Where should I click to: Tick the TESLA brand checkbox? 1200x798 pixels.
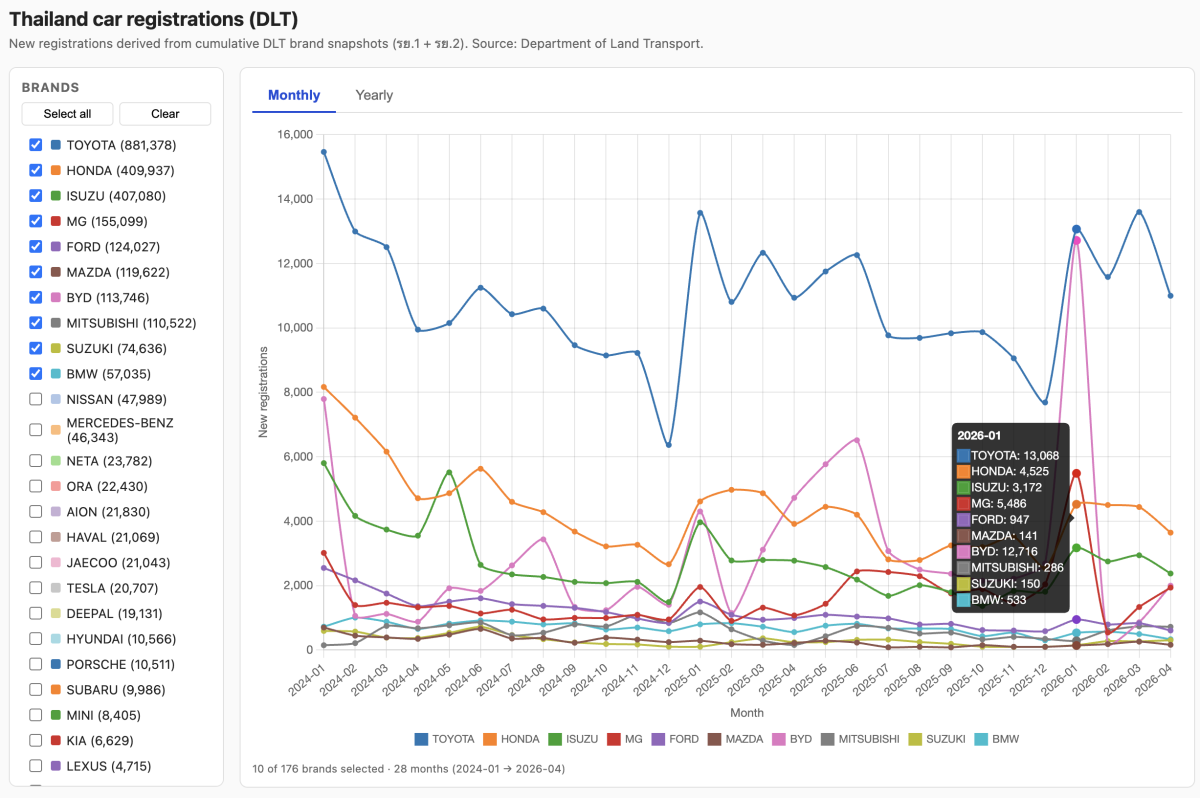click(x=36, y=588)
